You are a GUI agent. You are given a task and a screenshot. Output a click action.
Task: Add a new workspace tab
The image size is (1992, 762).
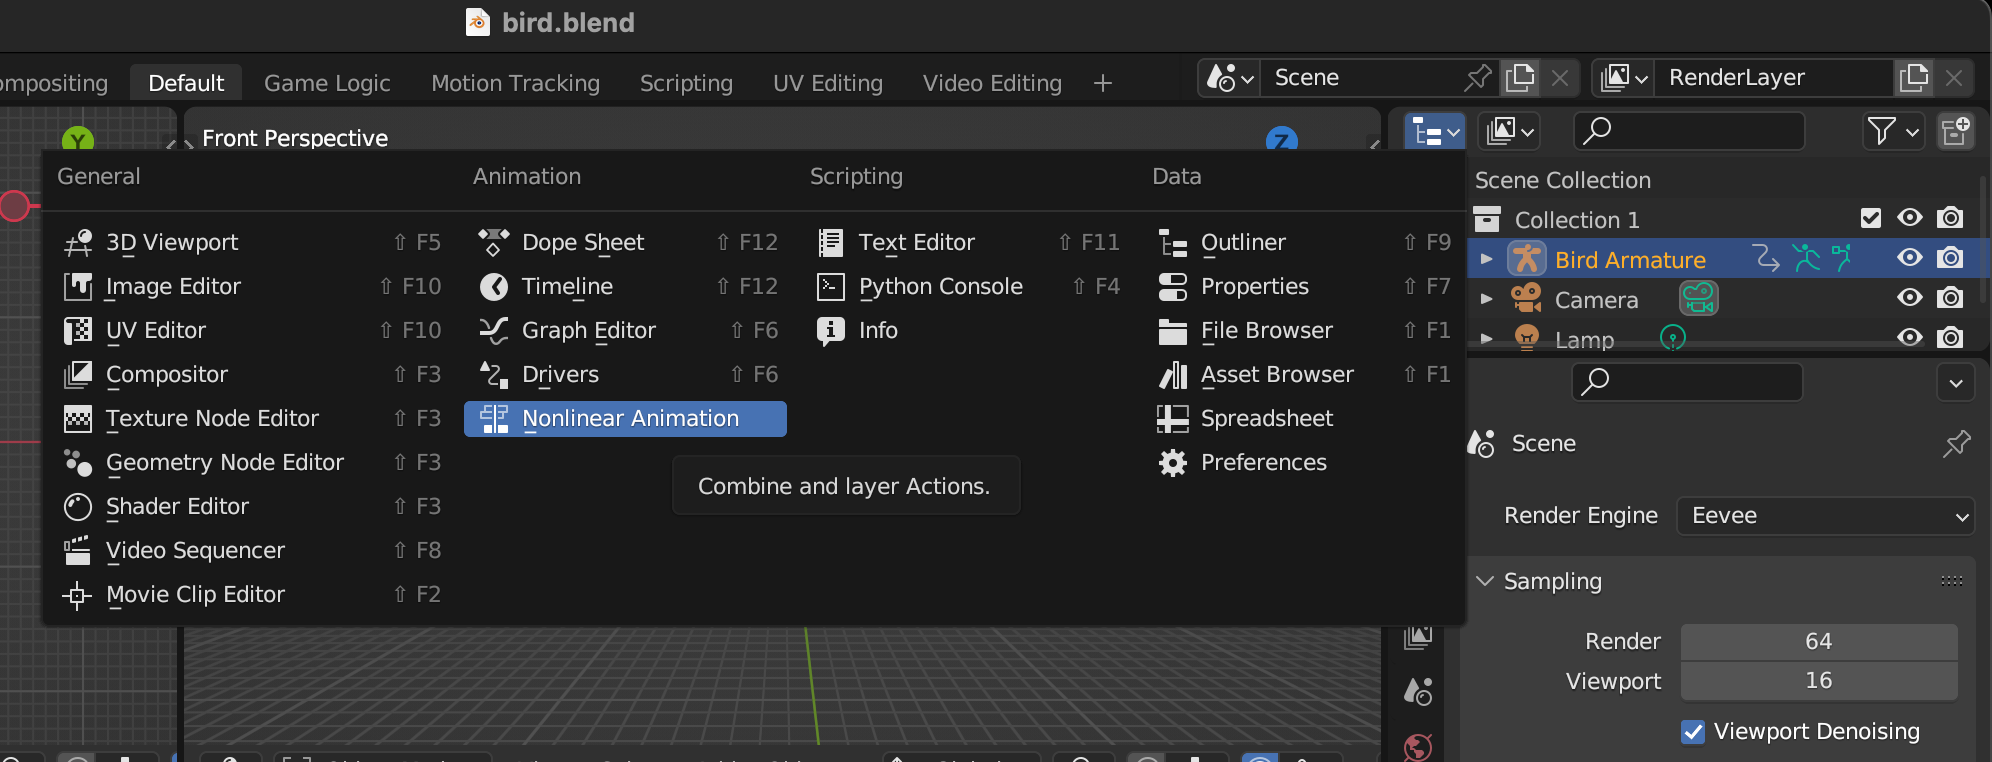click(x=1103, y=83)
